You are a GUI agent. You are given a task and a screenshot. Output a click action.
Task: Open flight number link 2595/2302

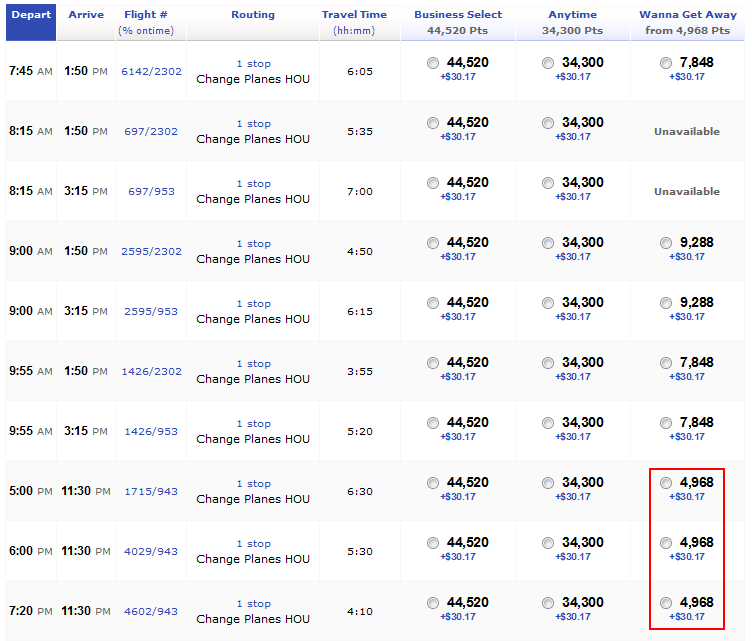click(152, 251)
